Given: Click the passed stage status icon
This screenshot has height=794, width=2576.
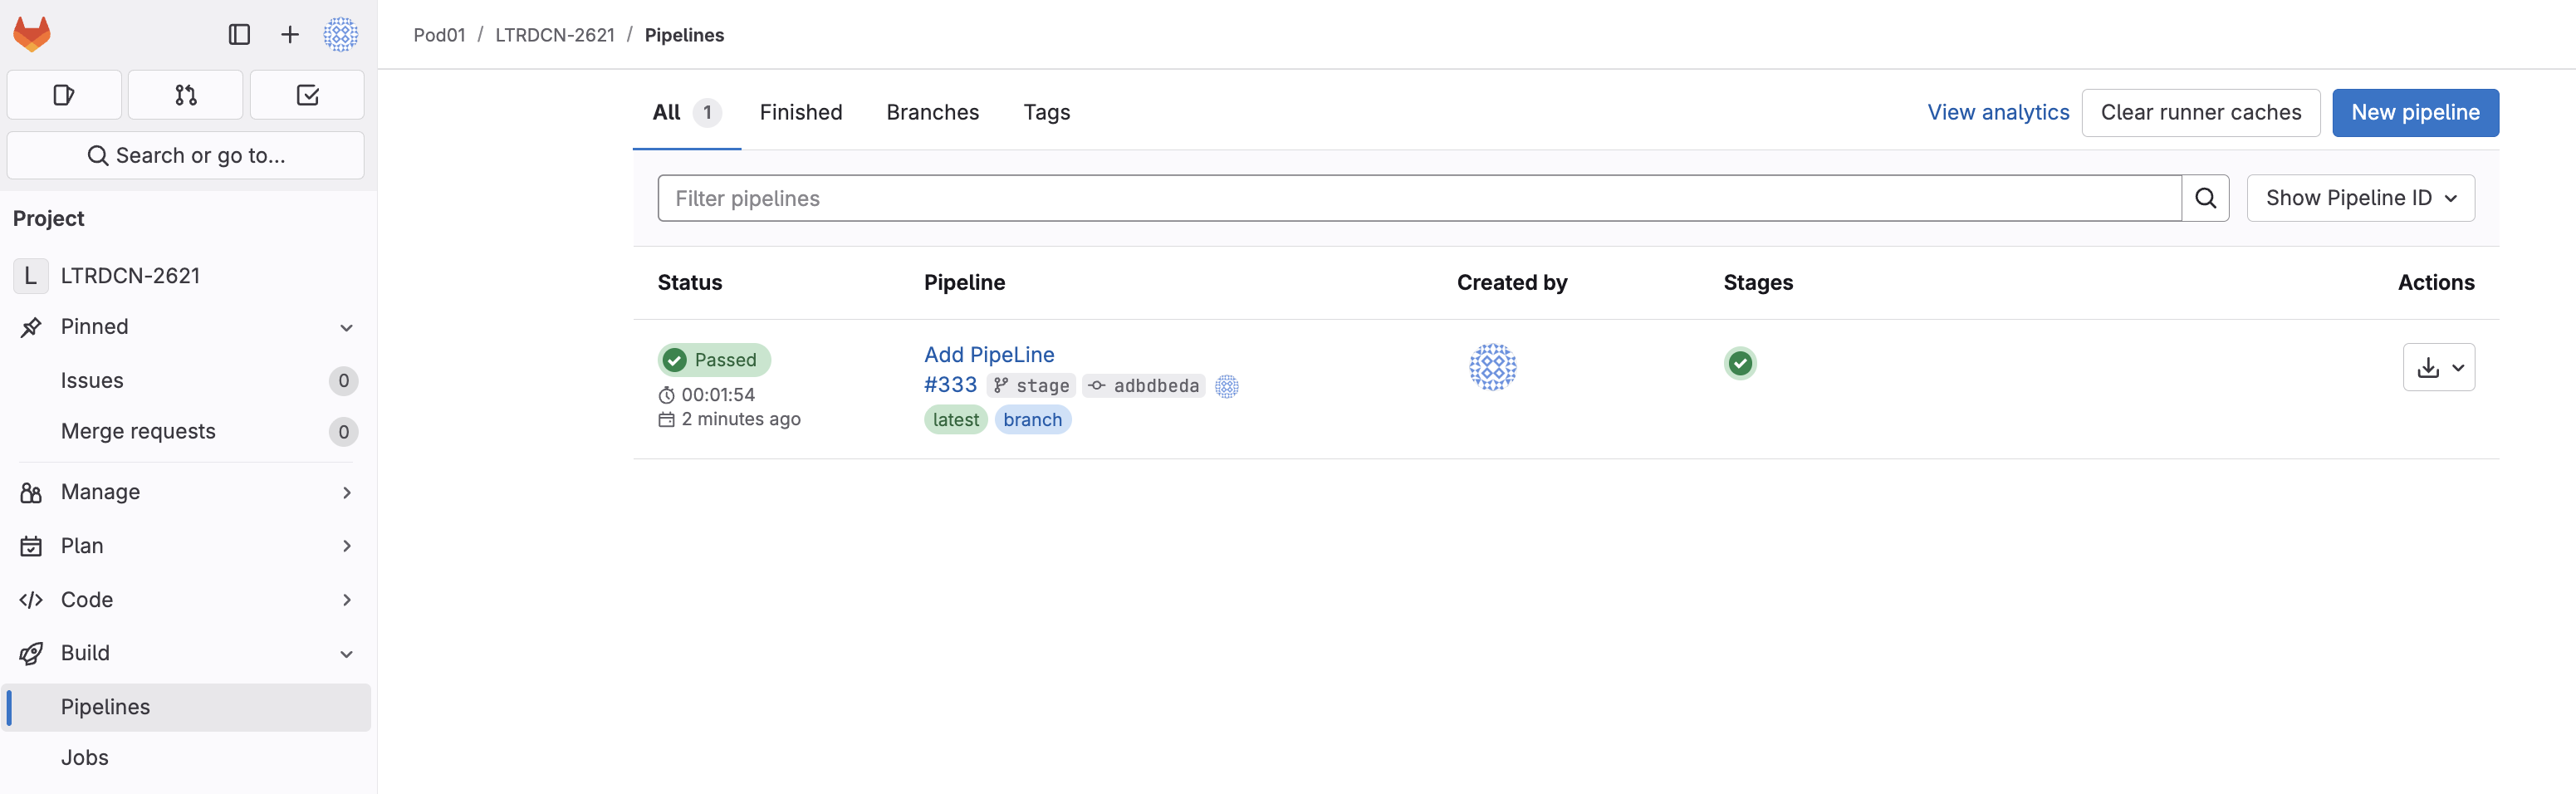Looking at the screenshot, I should [x=1740, y=363].
